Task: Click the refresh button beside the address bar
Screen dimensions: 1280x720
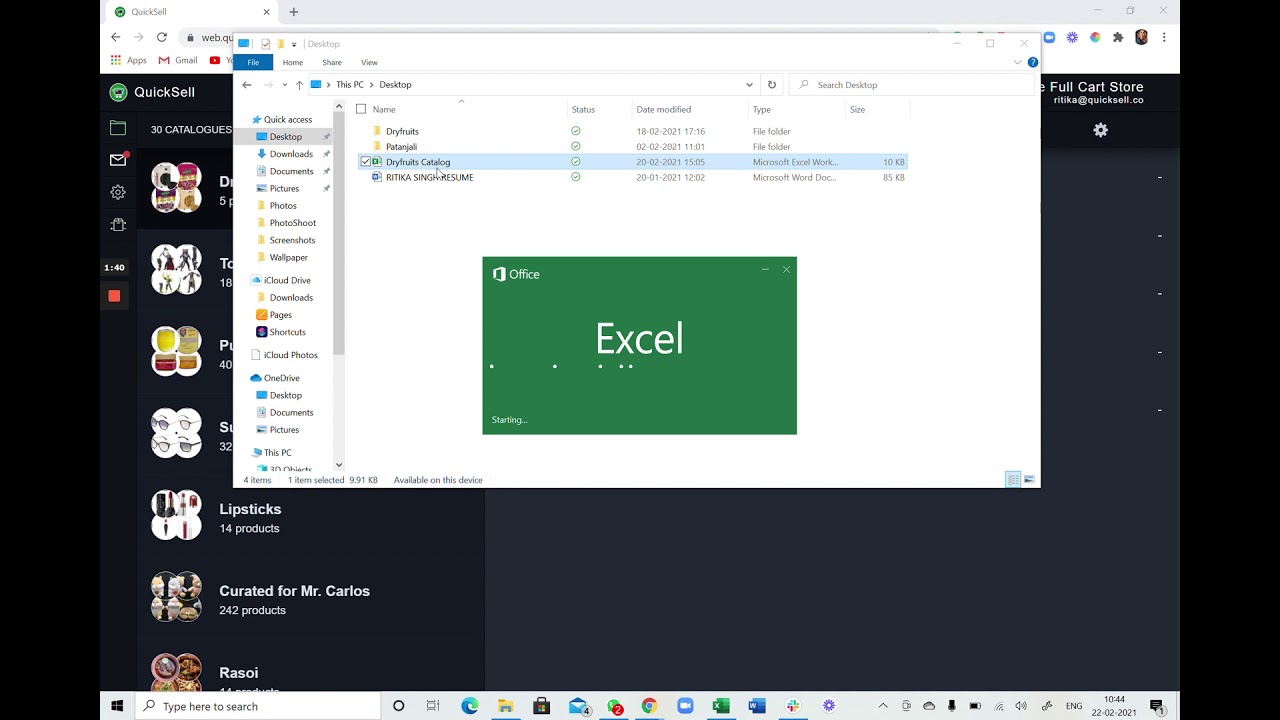Action: tap(771, 85)
